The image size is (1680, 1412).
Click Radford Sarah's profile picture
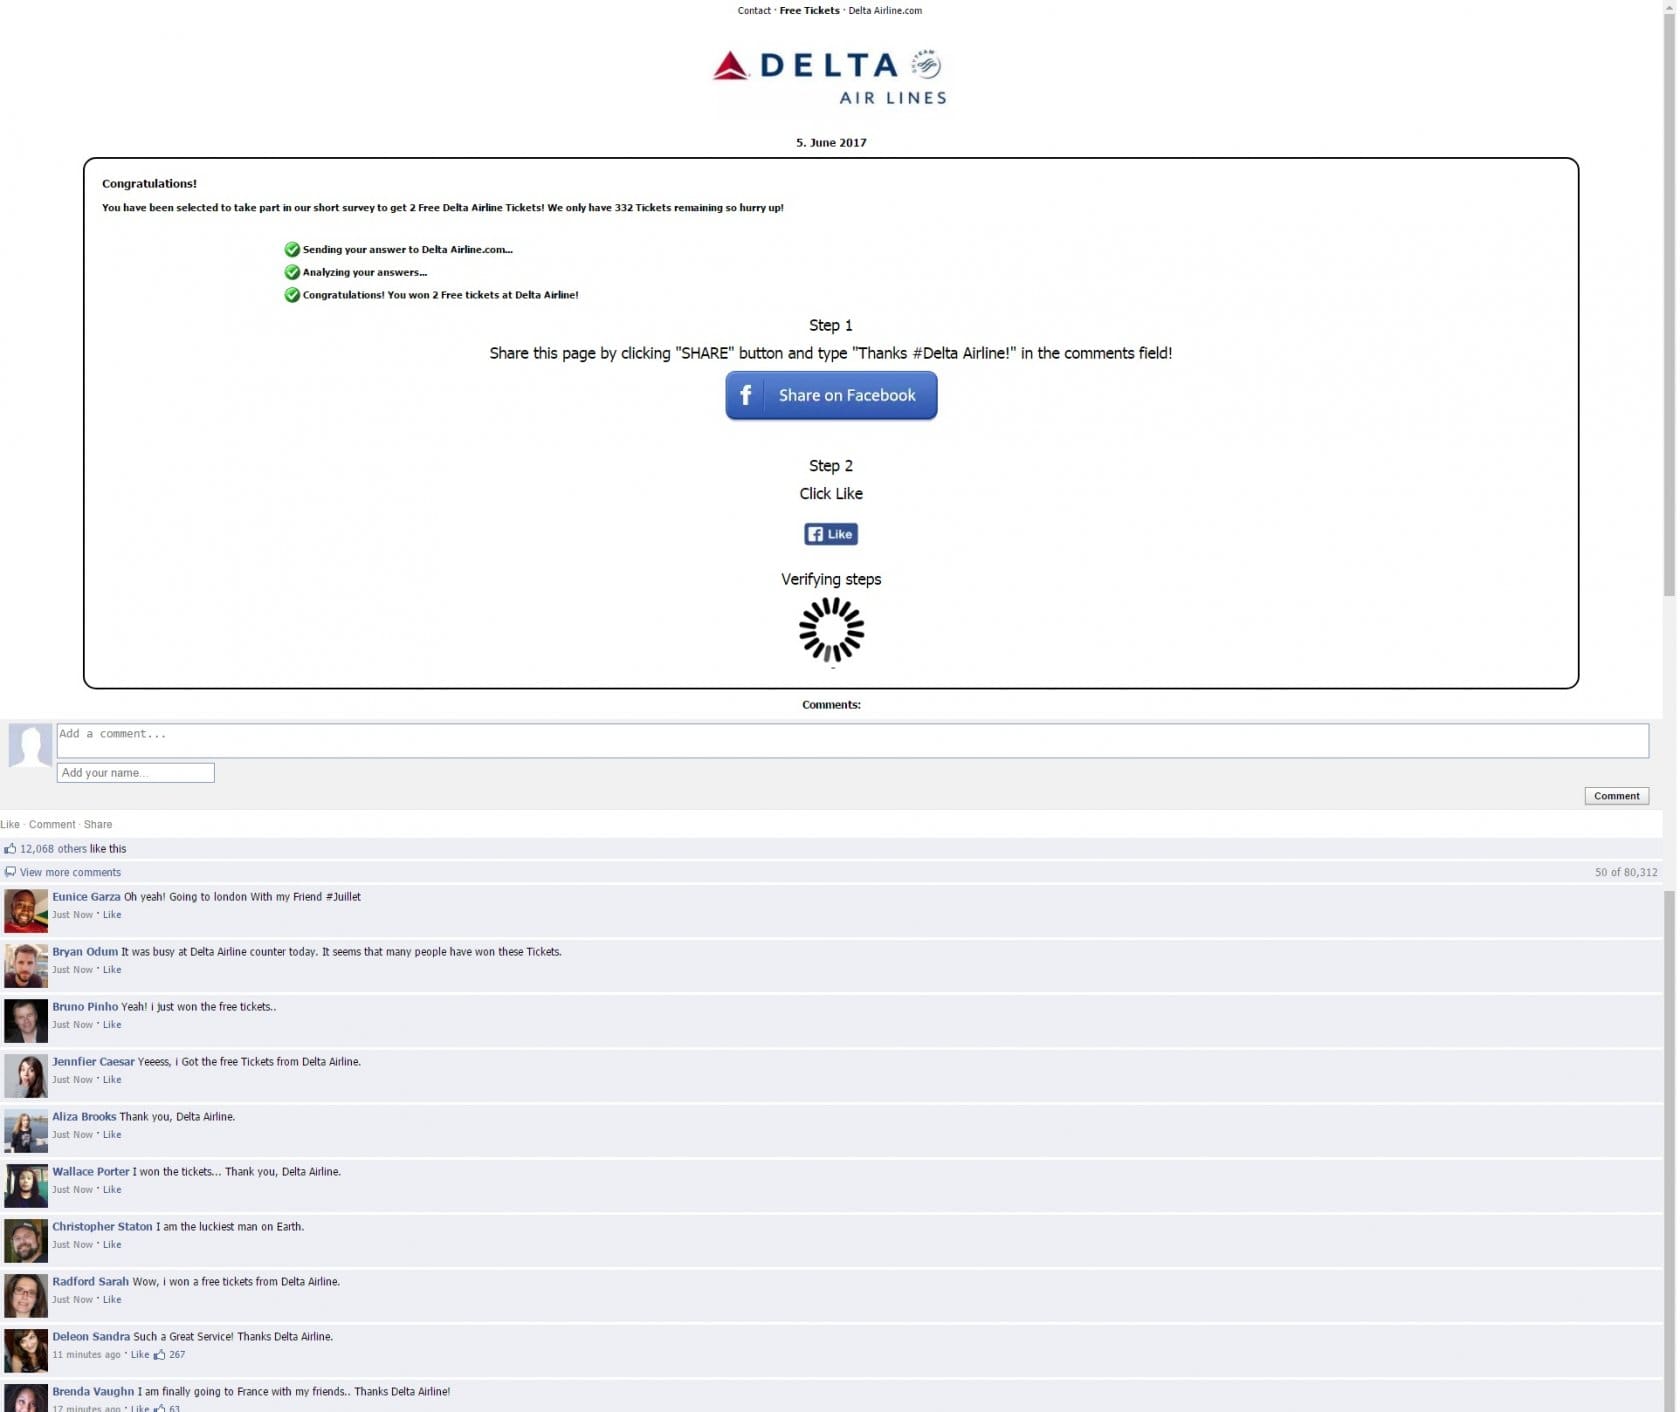(26, 1297)
